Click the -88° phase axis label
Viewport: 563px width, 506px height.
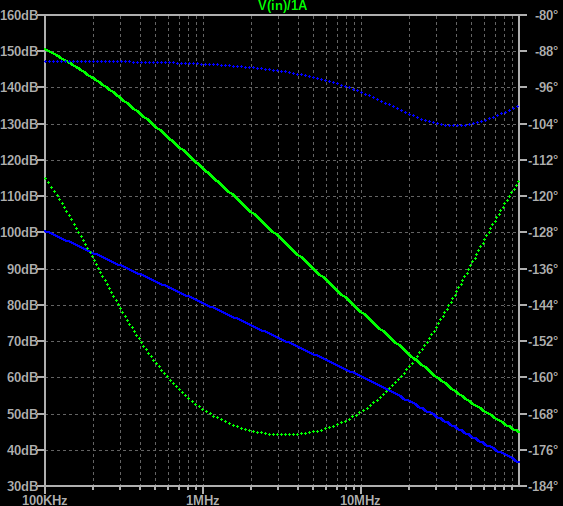click(x=546, y=51)
